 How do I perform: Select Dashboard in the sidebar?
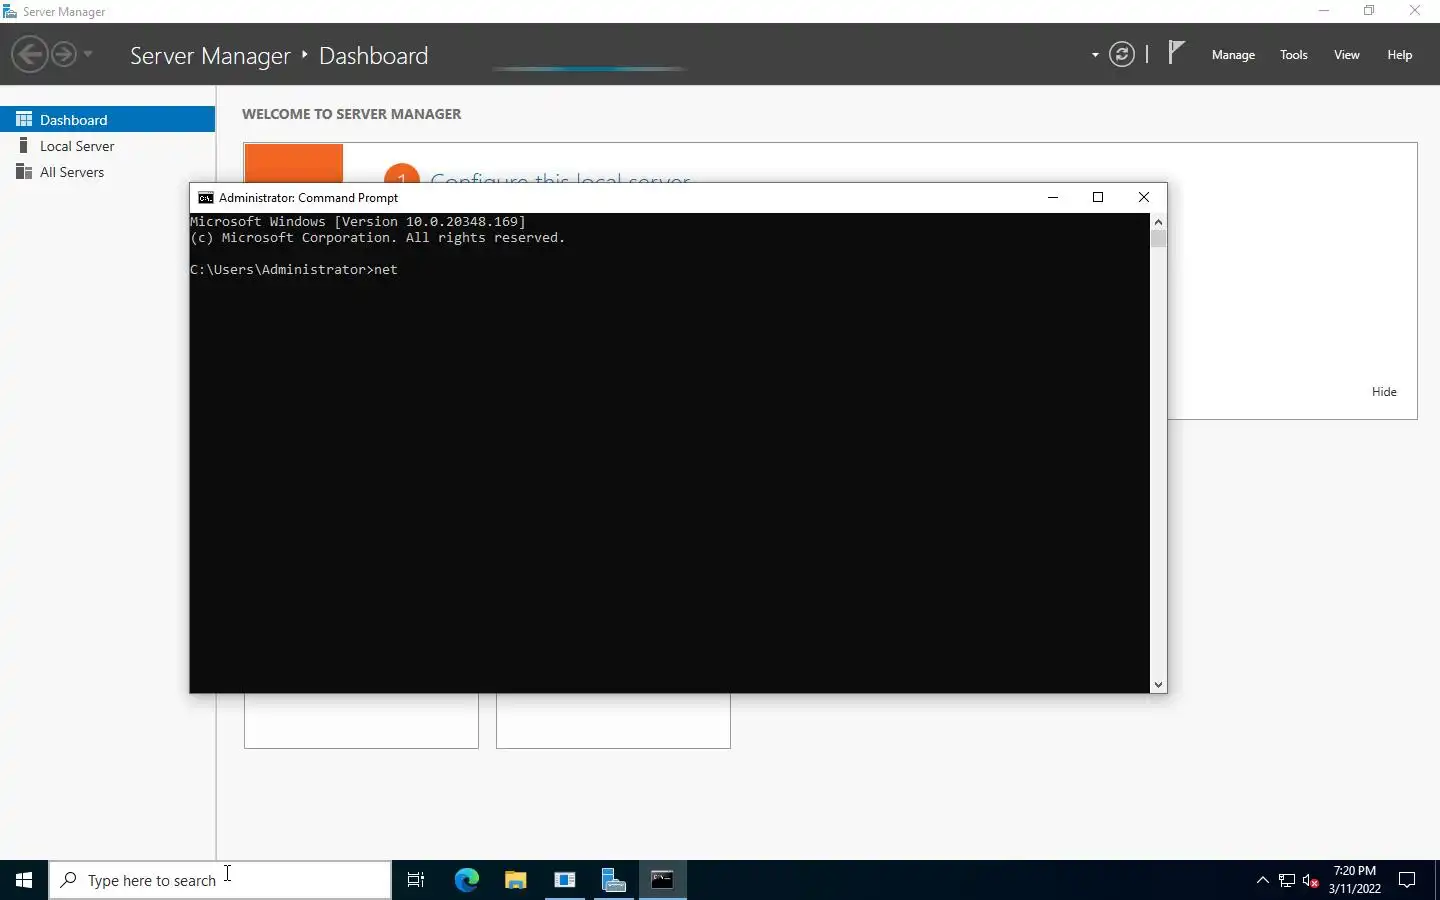(x=107, y=119)
